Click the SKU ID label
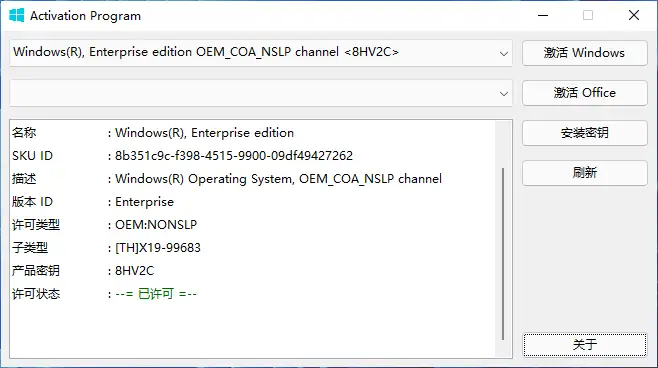 click(x=32, y=156)
